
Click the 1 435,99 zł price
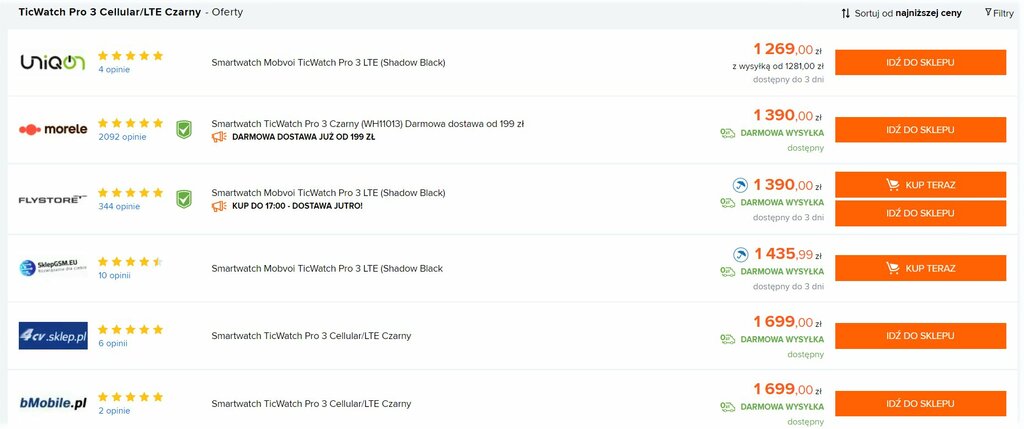[789, 254]
